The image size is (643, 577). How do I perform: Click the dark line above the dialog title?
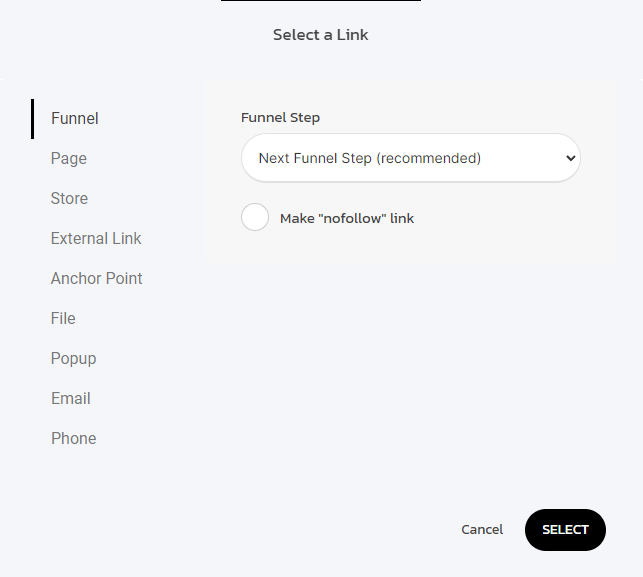pyautogui.click(x=320, y=1)
